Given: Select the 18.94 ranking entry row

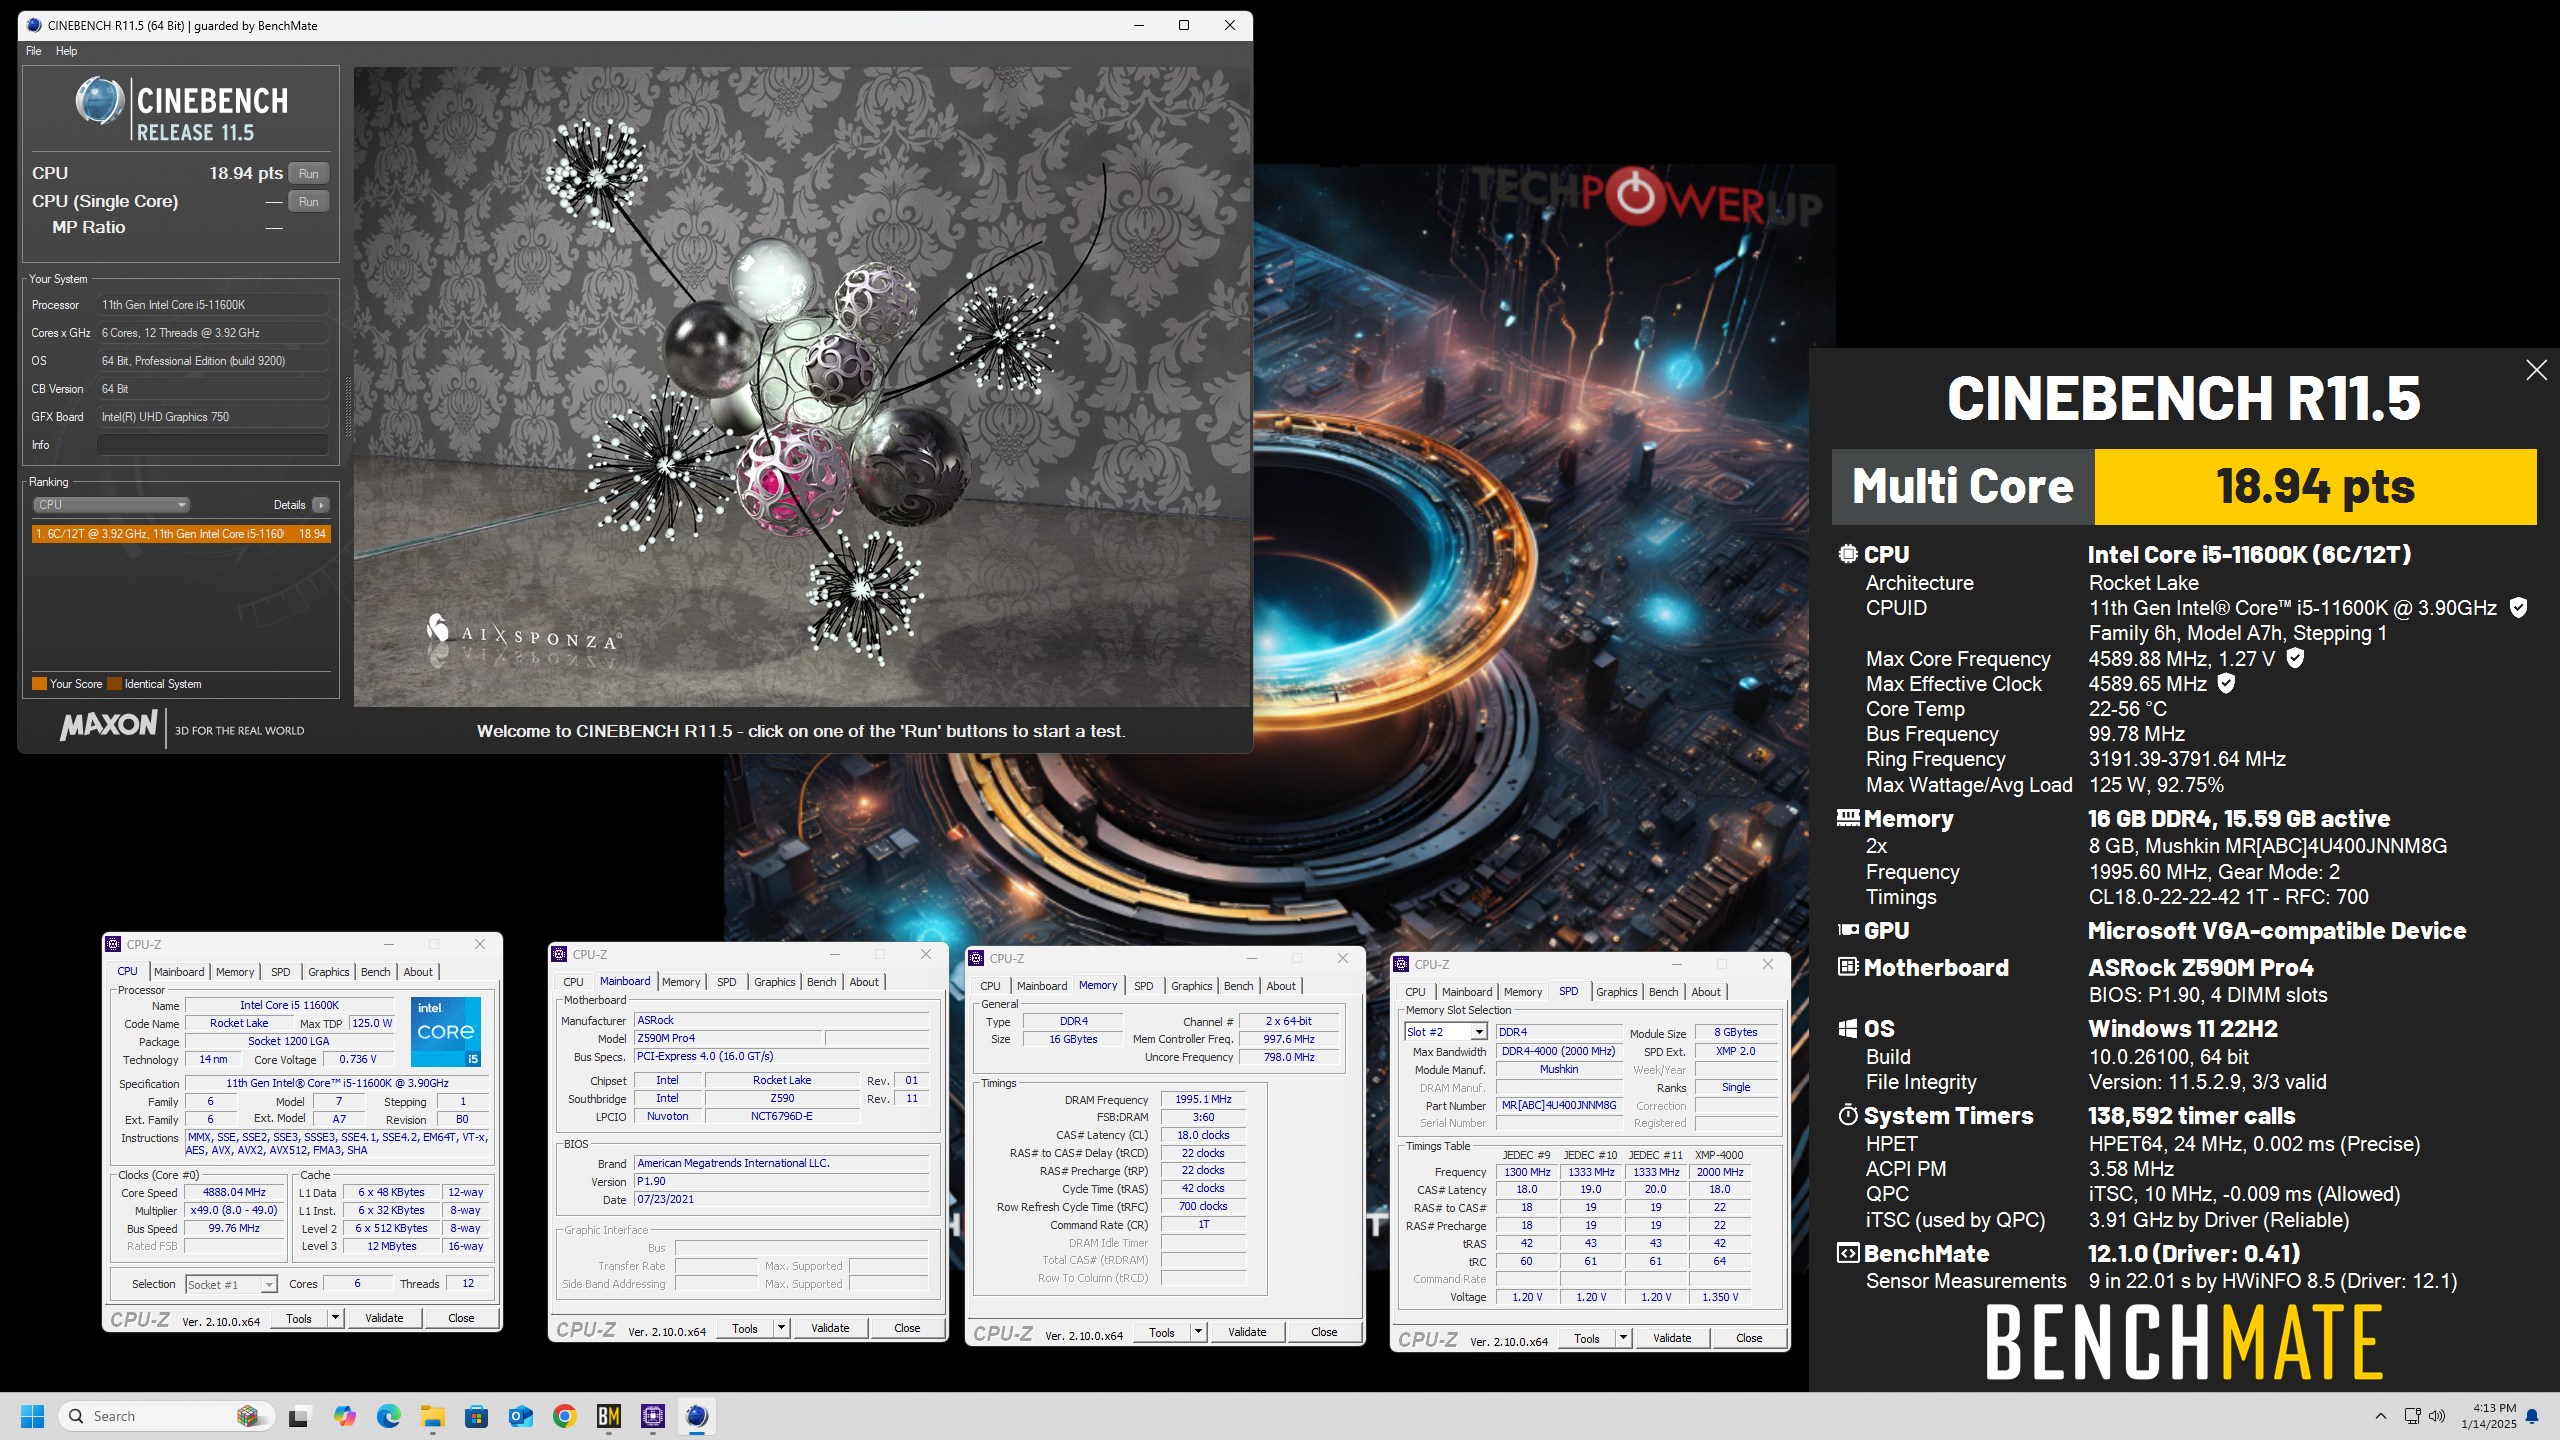Looking at the screenshot, I should click(181, 534).
